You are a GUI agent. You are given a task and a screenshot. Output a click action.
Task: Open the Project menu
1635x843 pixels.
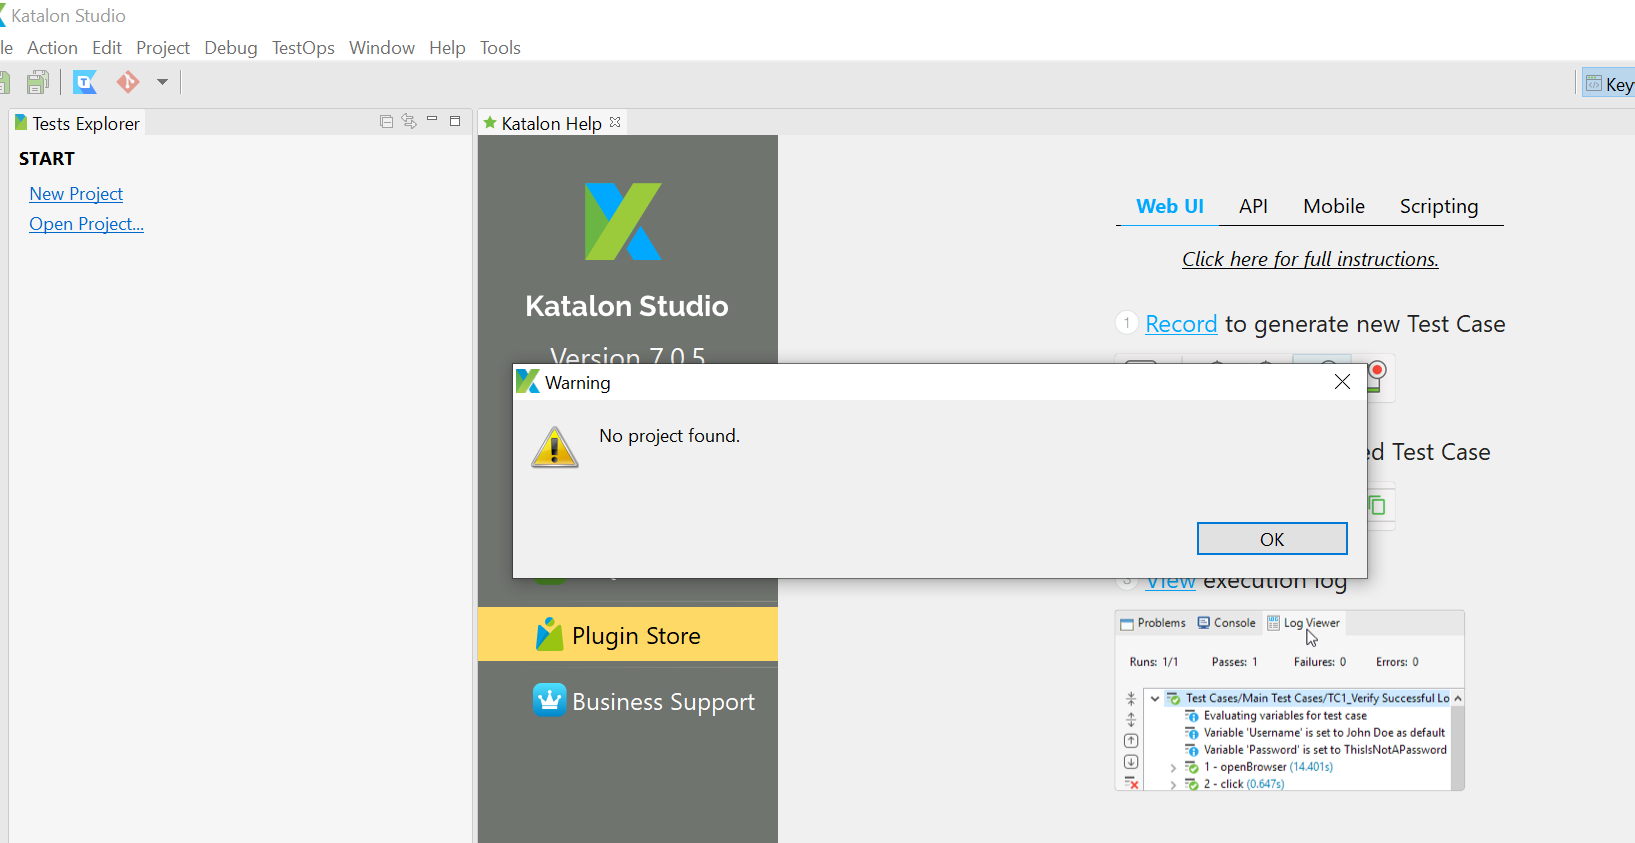163,48
